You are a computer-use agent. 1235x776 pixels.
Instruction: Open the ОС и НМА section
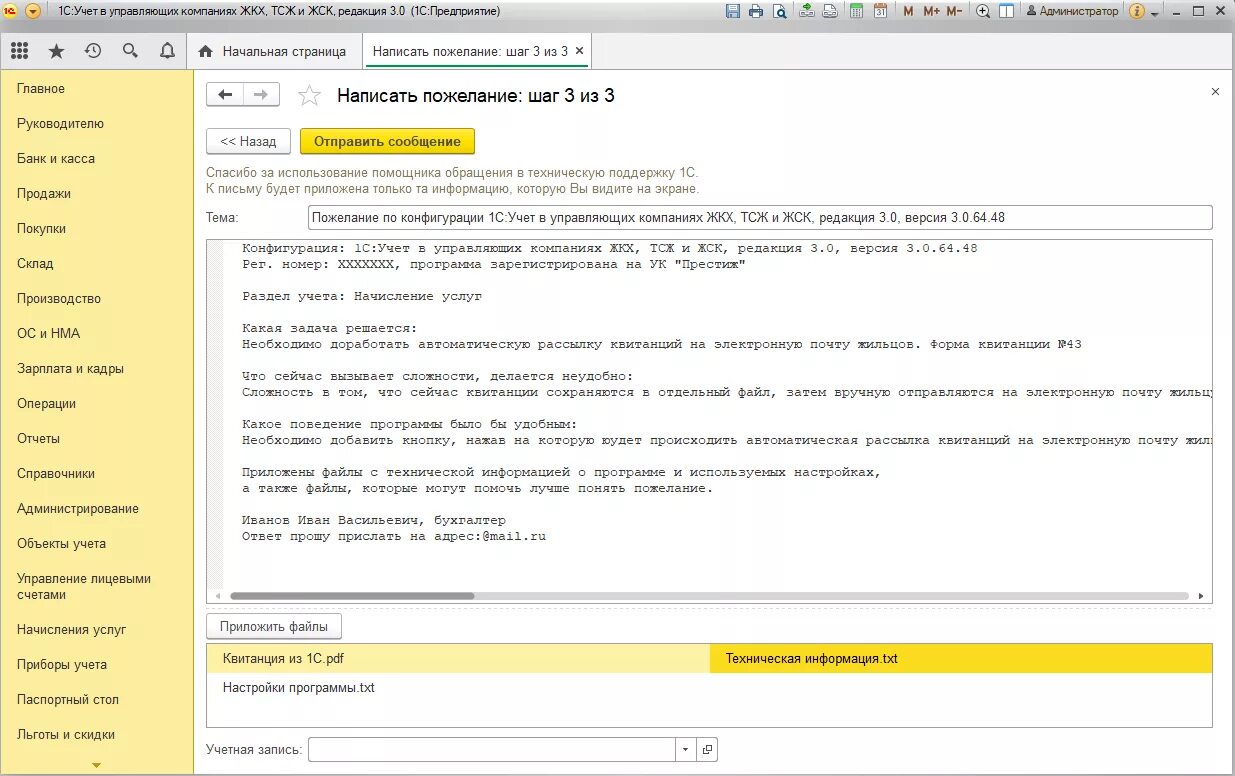[x=48, y=334]
